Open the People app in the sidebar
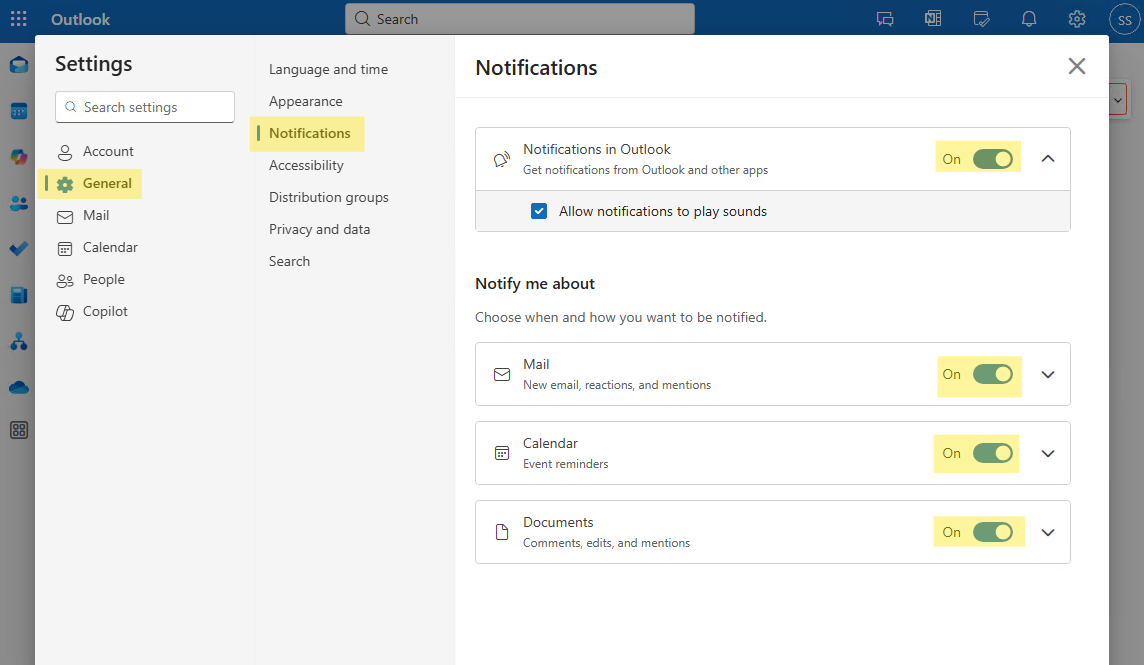1144x665 pixels. 18,203
